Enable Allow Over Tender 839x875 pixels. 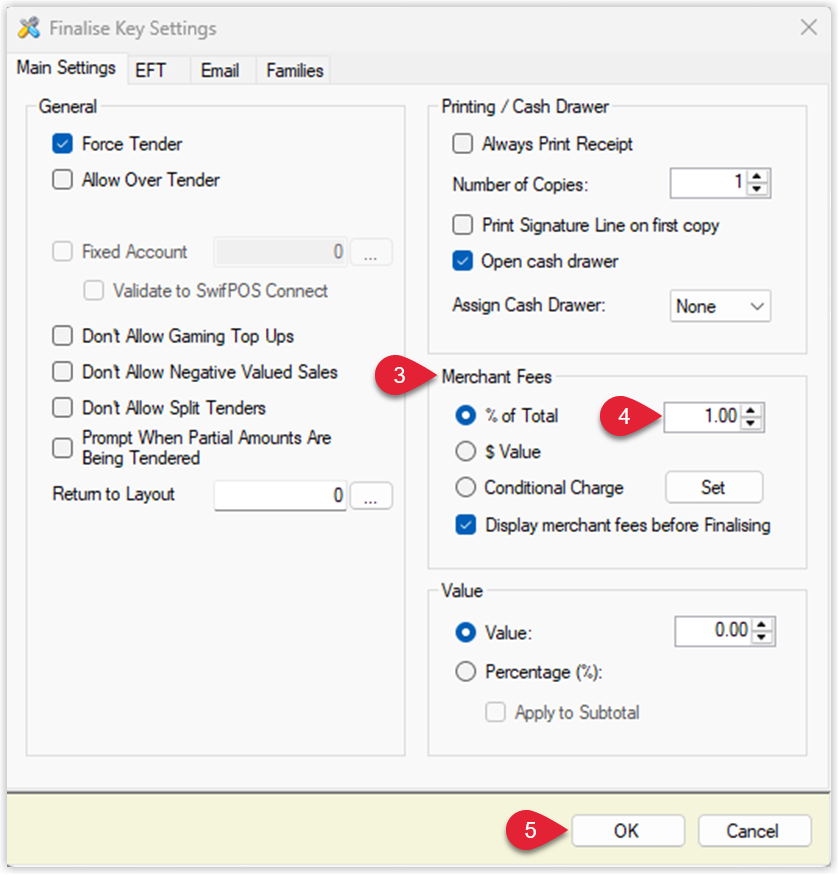point(63,180)
